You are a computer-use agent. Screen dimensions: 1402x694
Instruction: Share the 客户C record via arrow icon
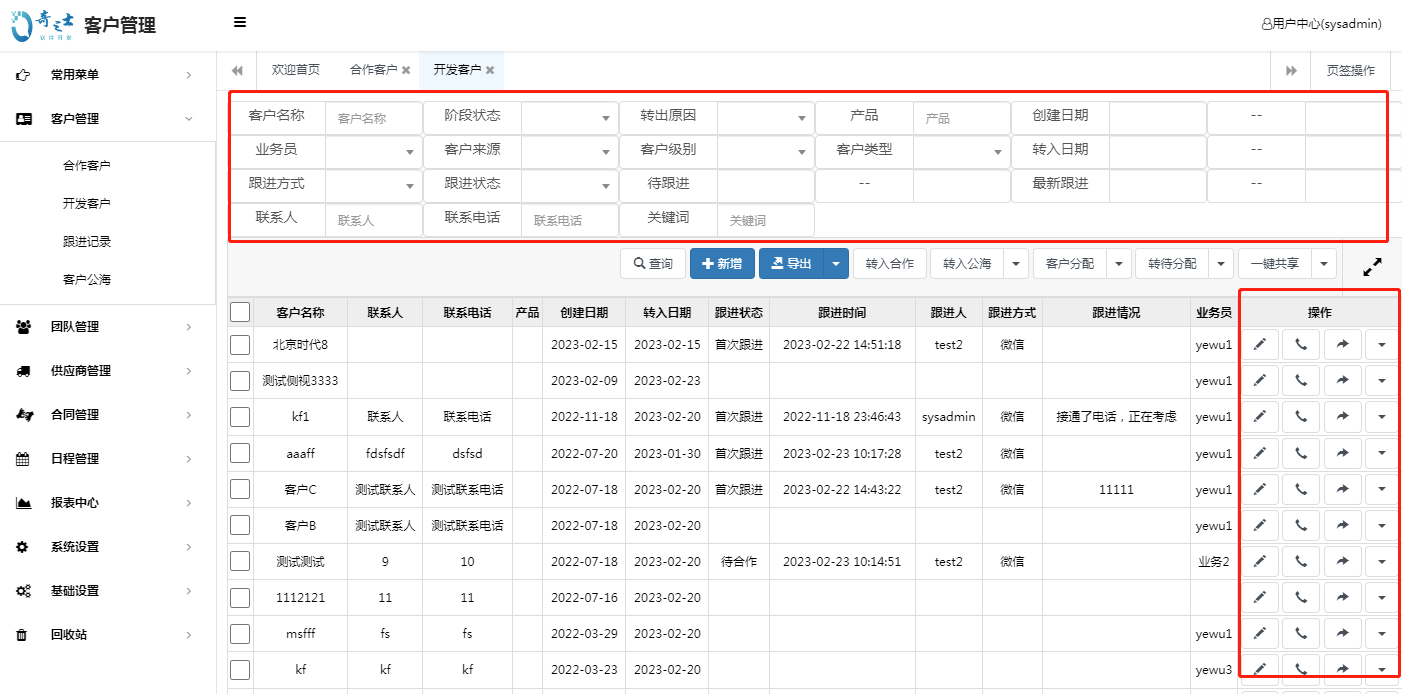click(1342, 488)
